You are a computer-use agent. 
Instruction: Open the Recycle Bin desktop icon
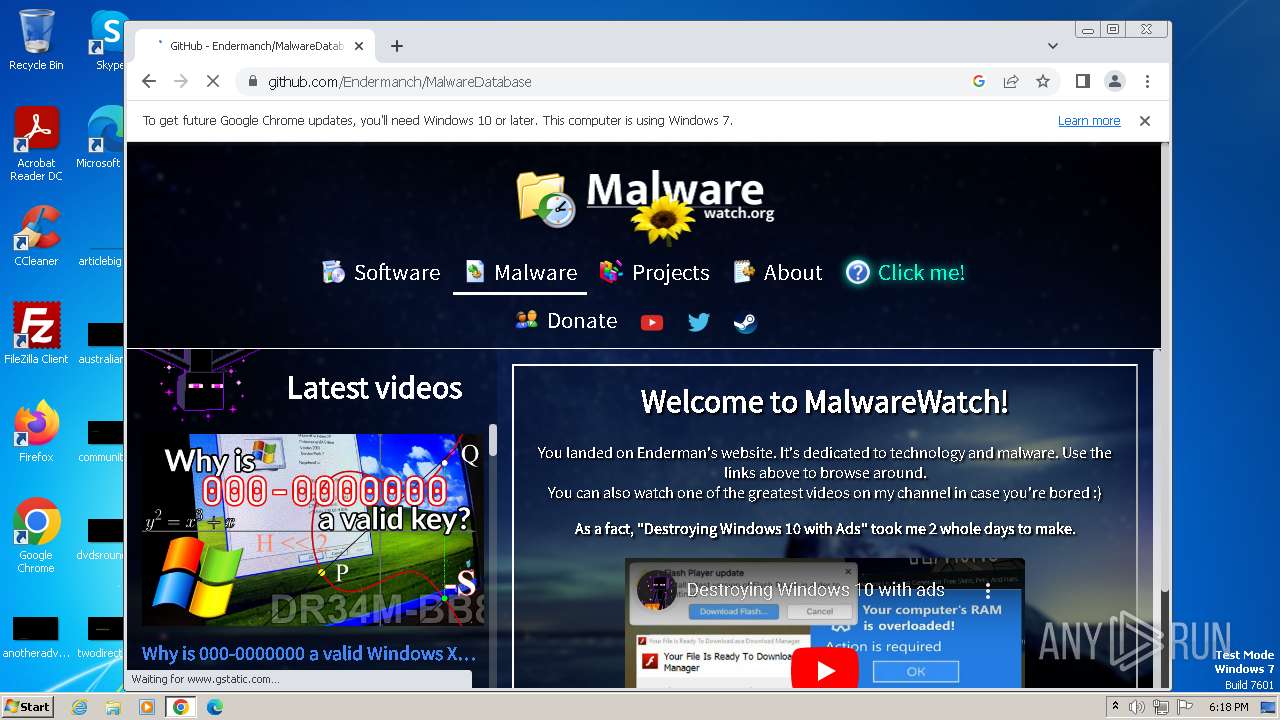pos(36,41)
